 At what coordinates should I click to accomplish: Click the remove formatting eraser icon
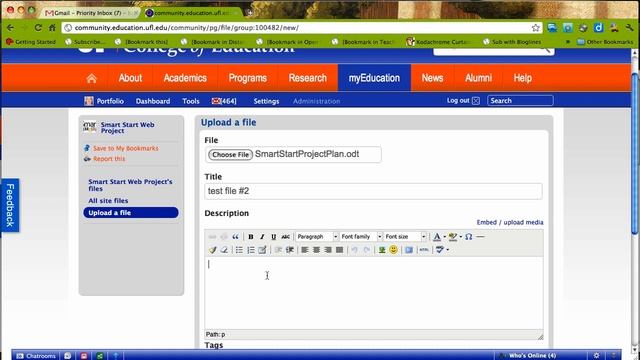click(224, 250)
